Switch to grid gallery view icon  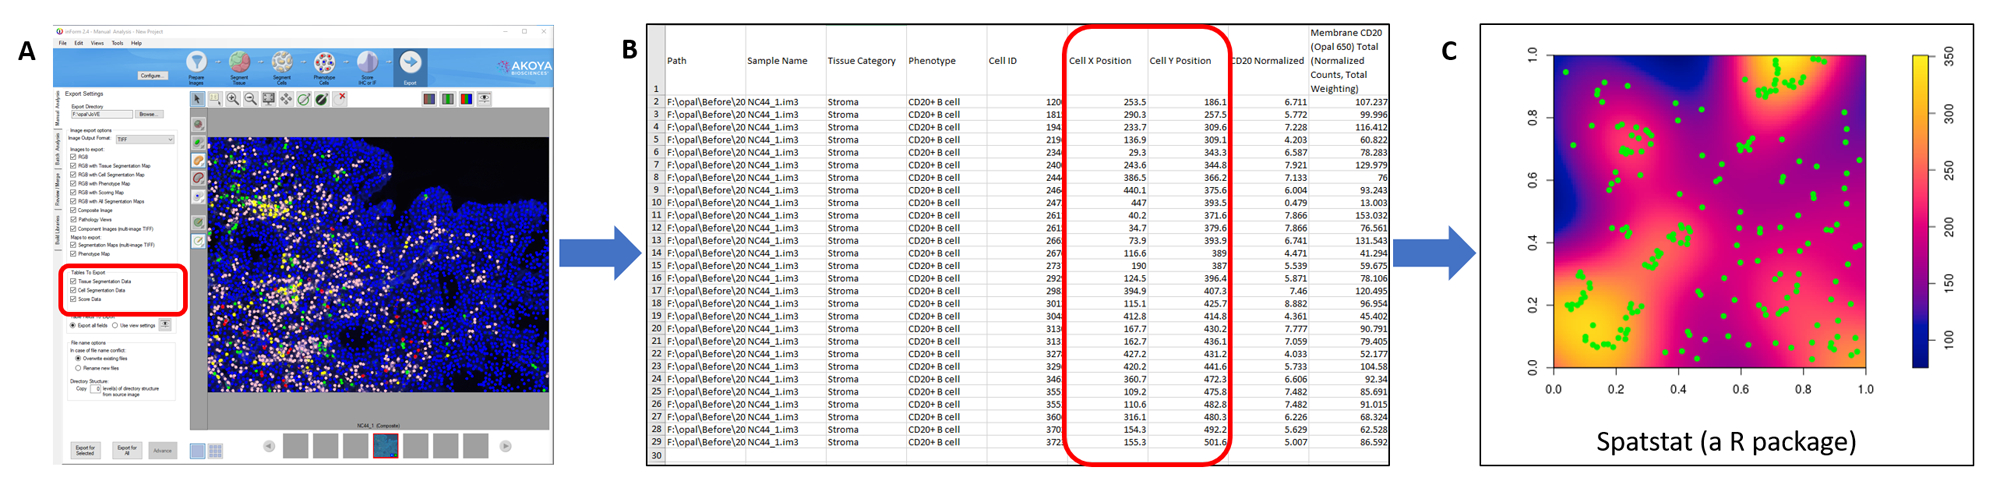pyautogui.click(x=215, y=451)
